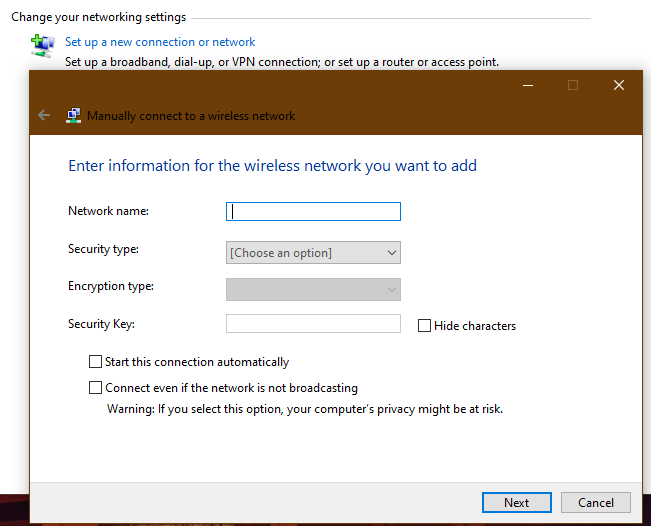The width and height of the screenshot is (651, 526).
Task: Focus the Security Key text field
Action: pyautogui.click(x=313, y=323)
